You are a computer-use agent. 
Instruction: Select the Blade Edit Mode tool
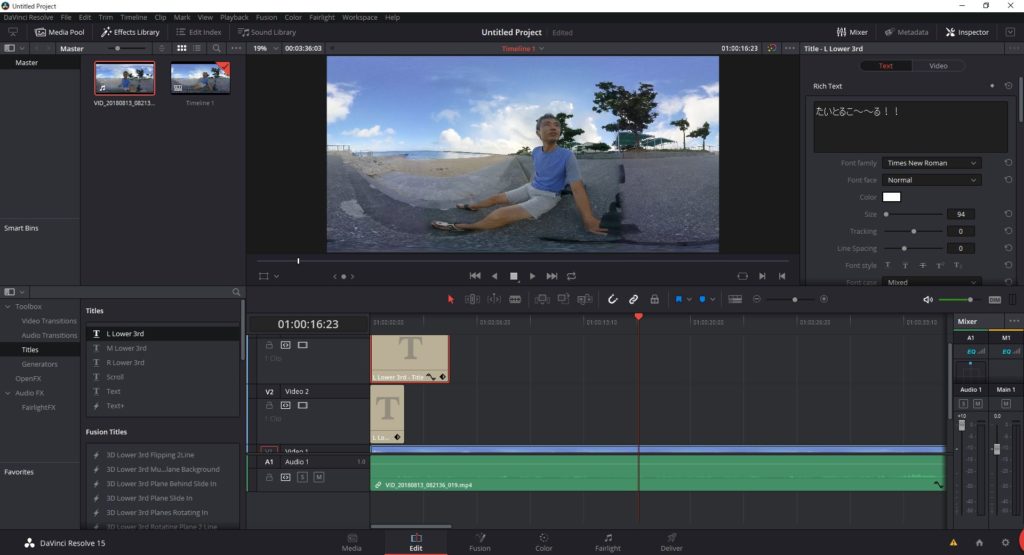click(x=515, y=299)
